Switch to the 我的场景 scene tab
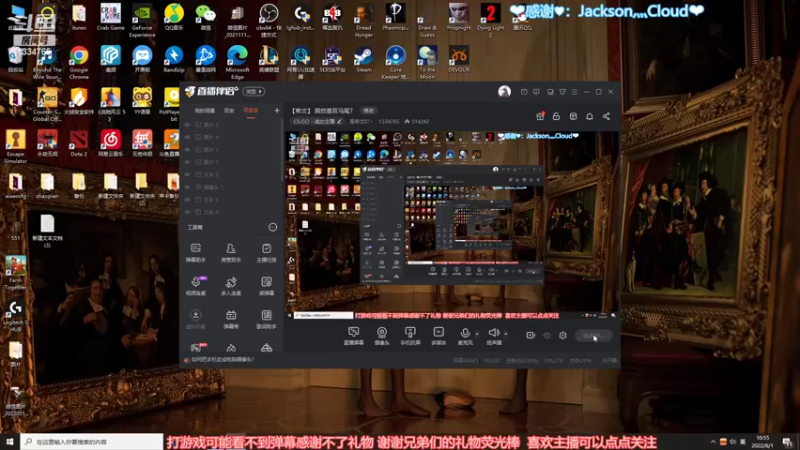 205,110
